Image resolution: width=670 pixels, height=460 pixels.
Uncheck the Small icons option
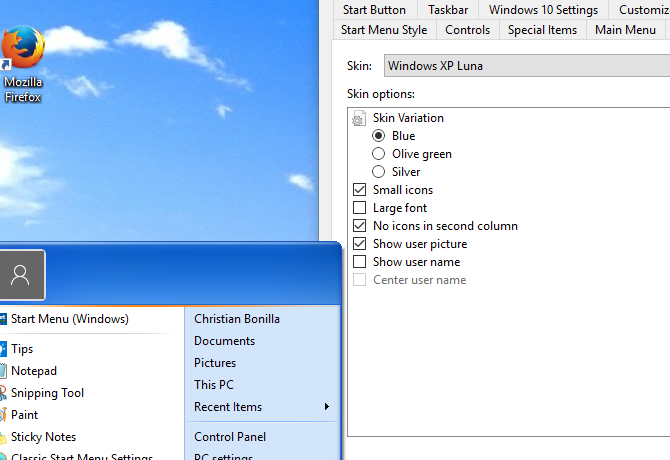(x=359, y=190)
